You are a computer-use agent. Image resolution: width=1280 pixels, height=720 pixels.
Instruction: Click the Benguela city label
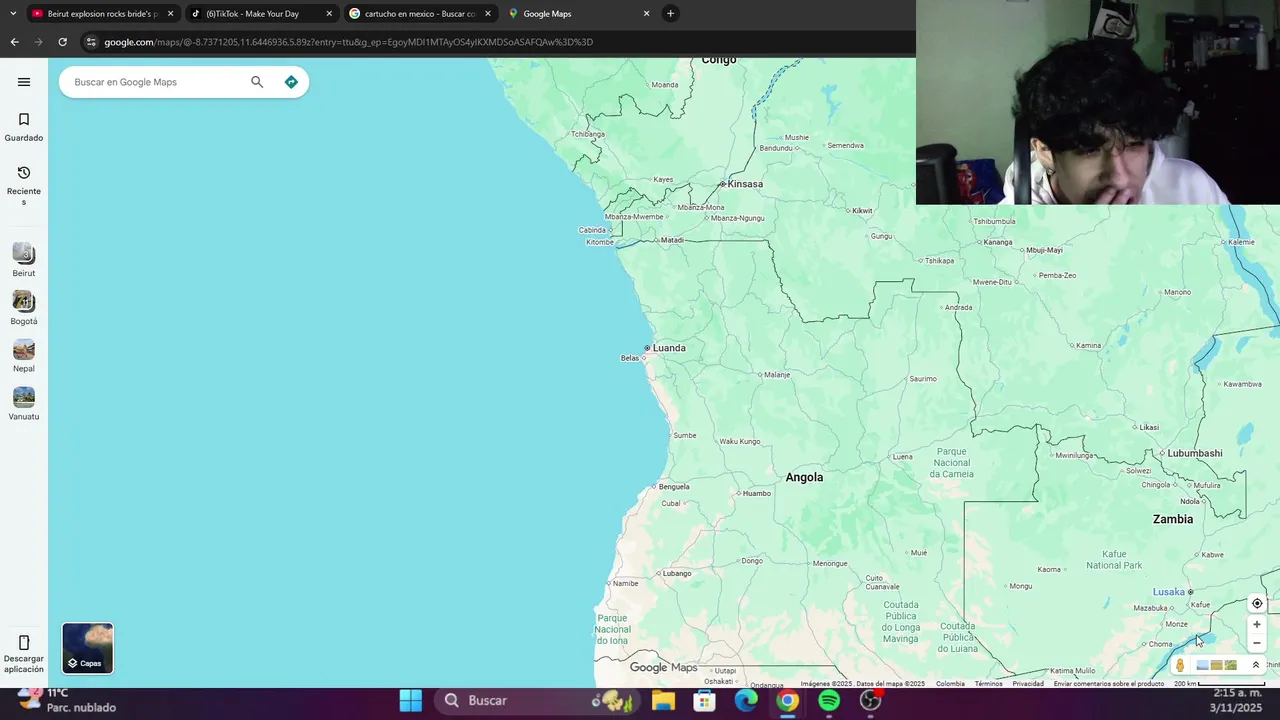[674, 487]
